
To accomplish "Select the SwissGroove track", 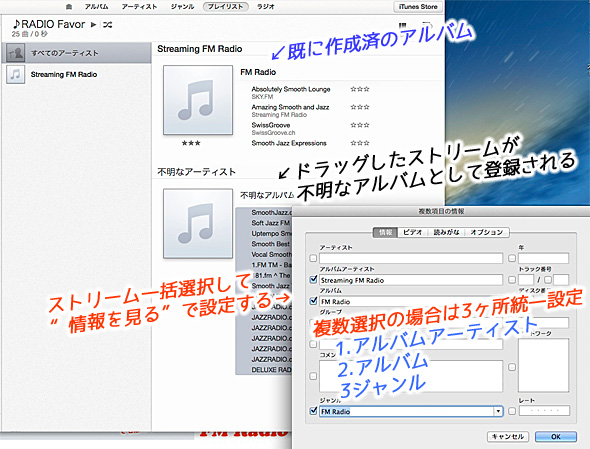I will tap(271, 125).
